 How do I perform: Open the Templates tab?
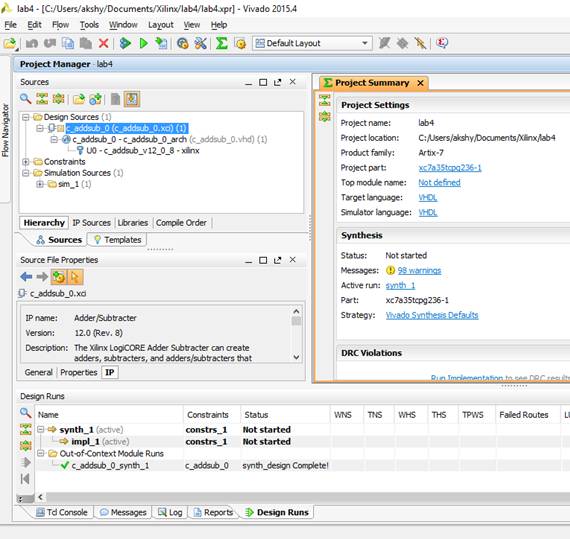(117, 240)
